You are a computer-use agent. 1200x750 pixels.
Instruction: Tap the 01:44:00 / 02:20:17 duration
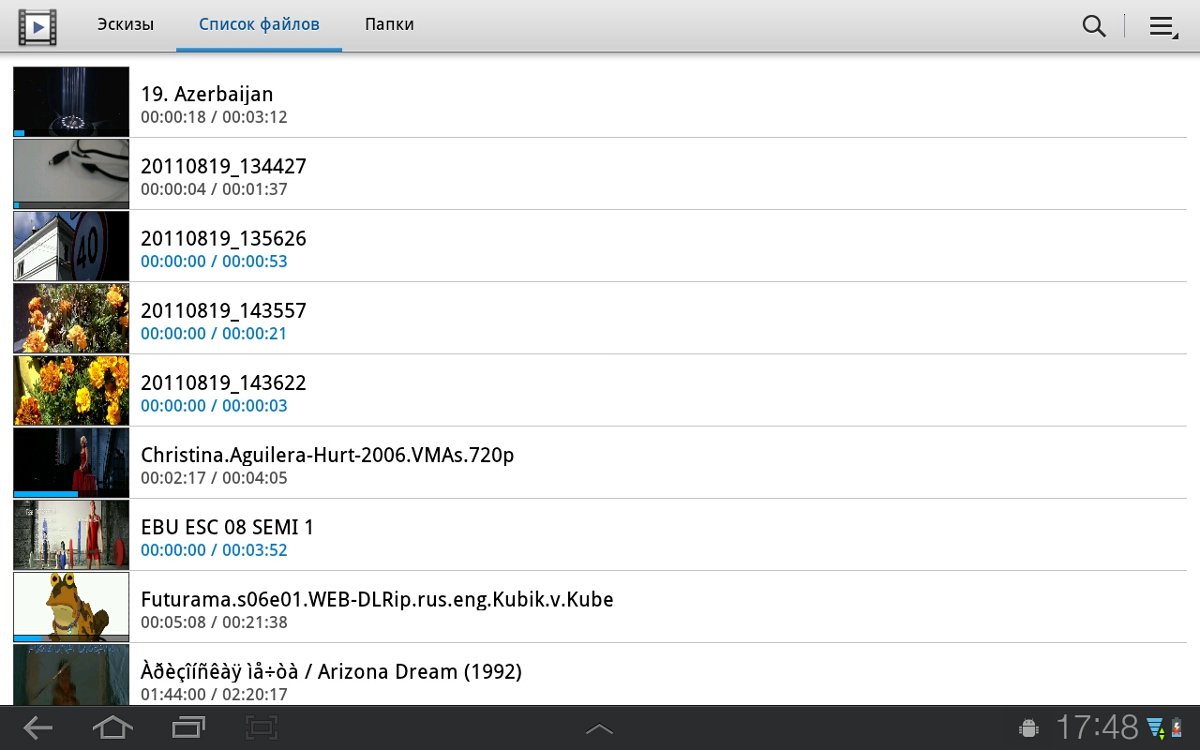pyautogui.click(x=214, y=693)
